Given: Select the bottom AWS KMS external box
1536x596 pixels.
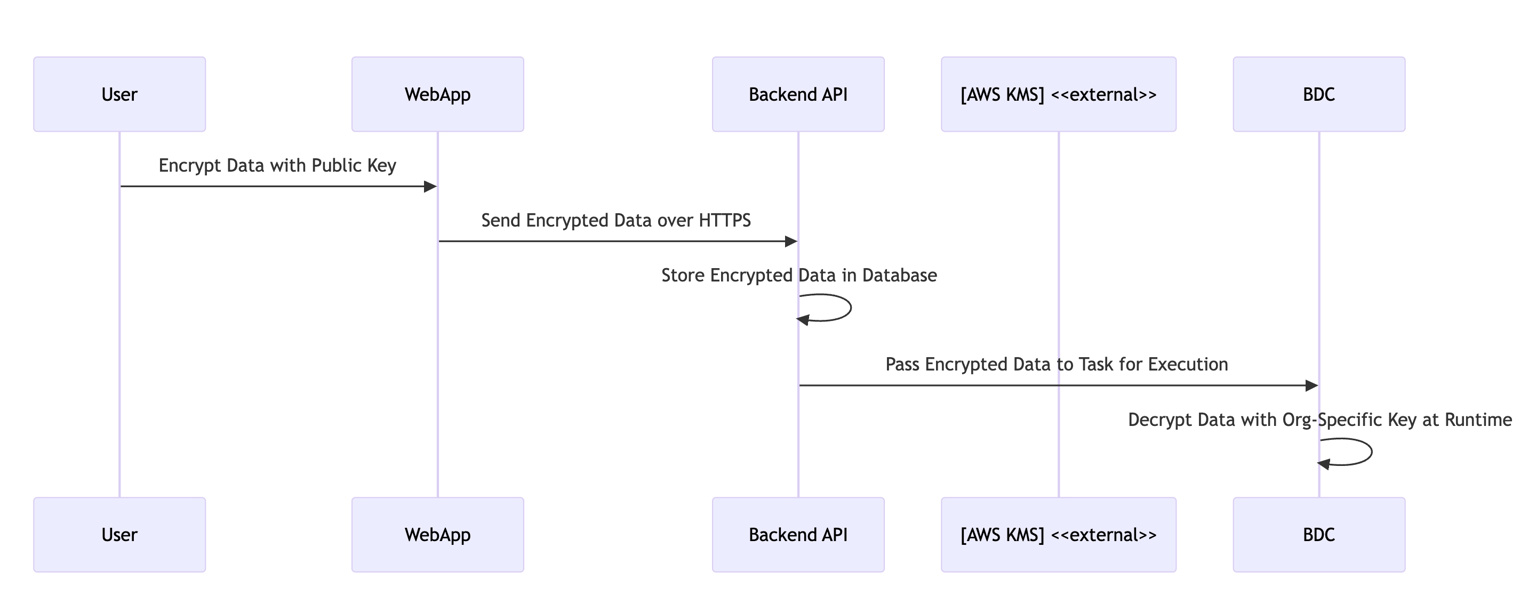Looking at the screenshot, I should [1058, 534].
